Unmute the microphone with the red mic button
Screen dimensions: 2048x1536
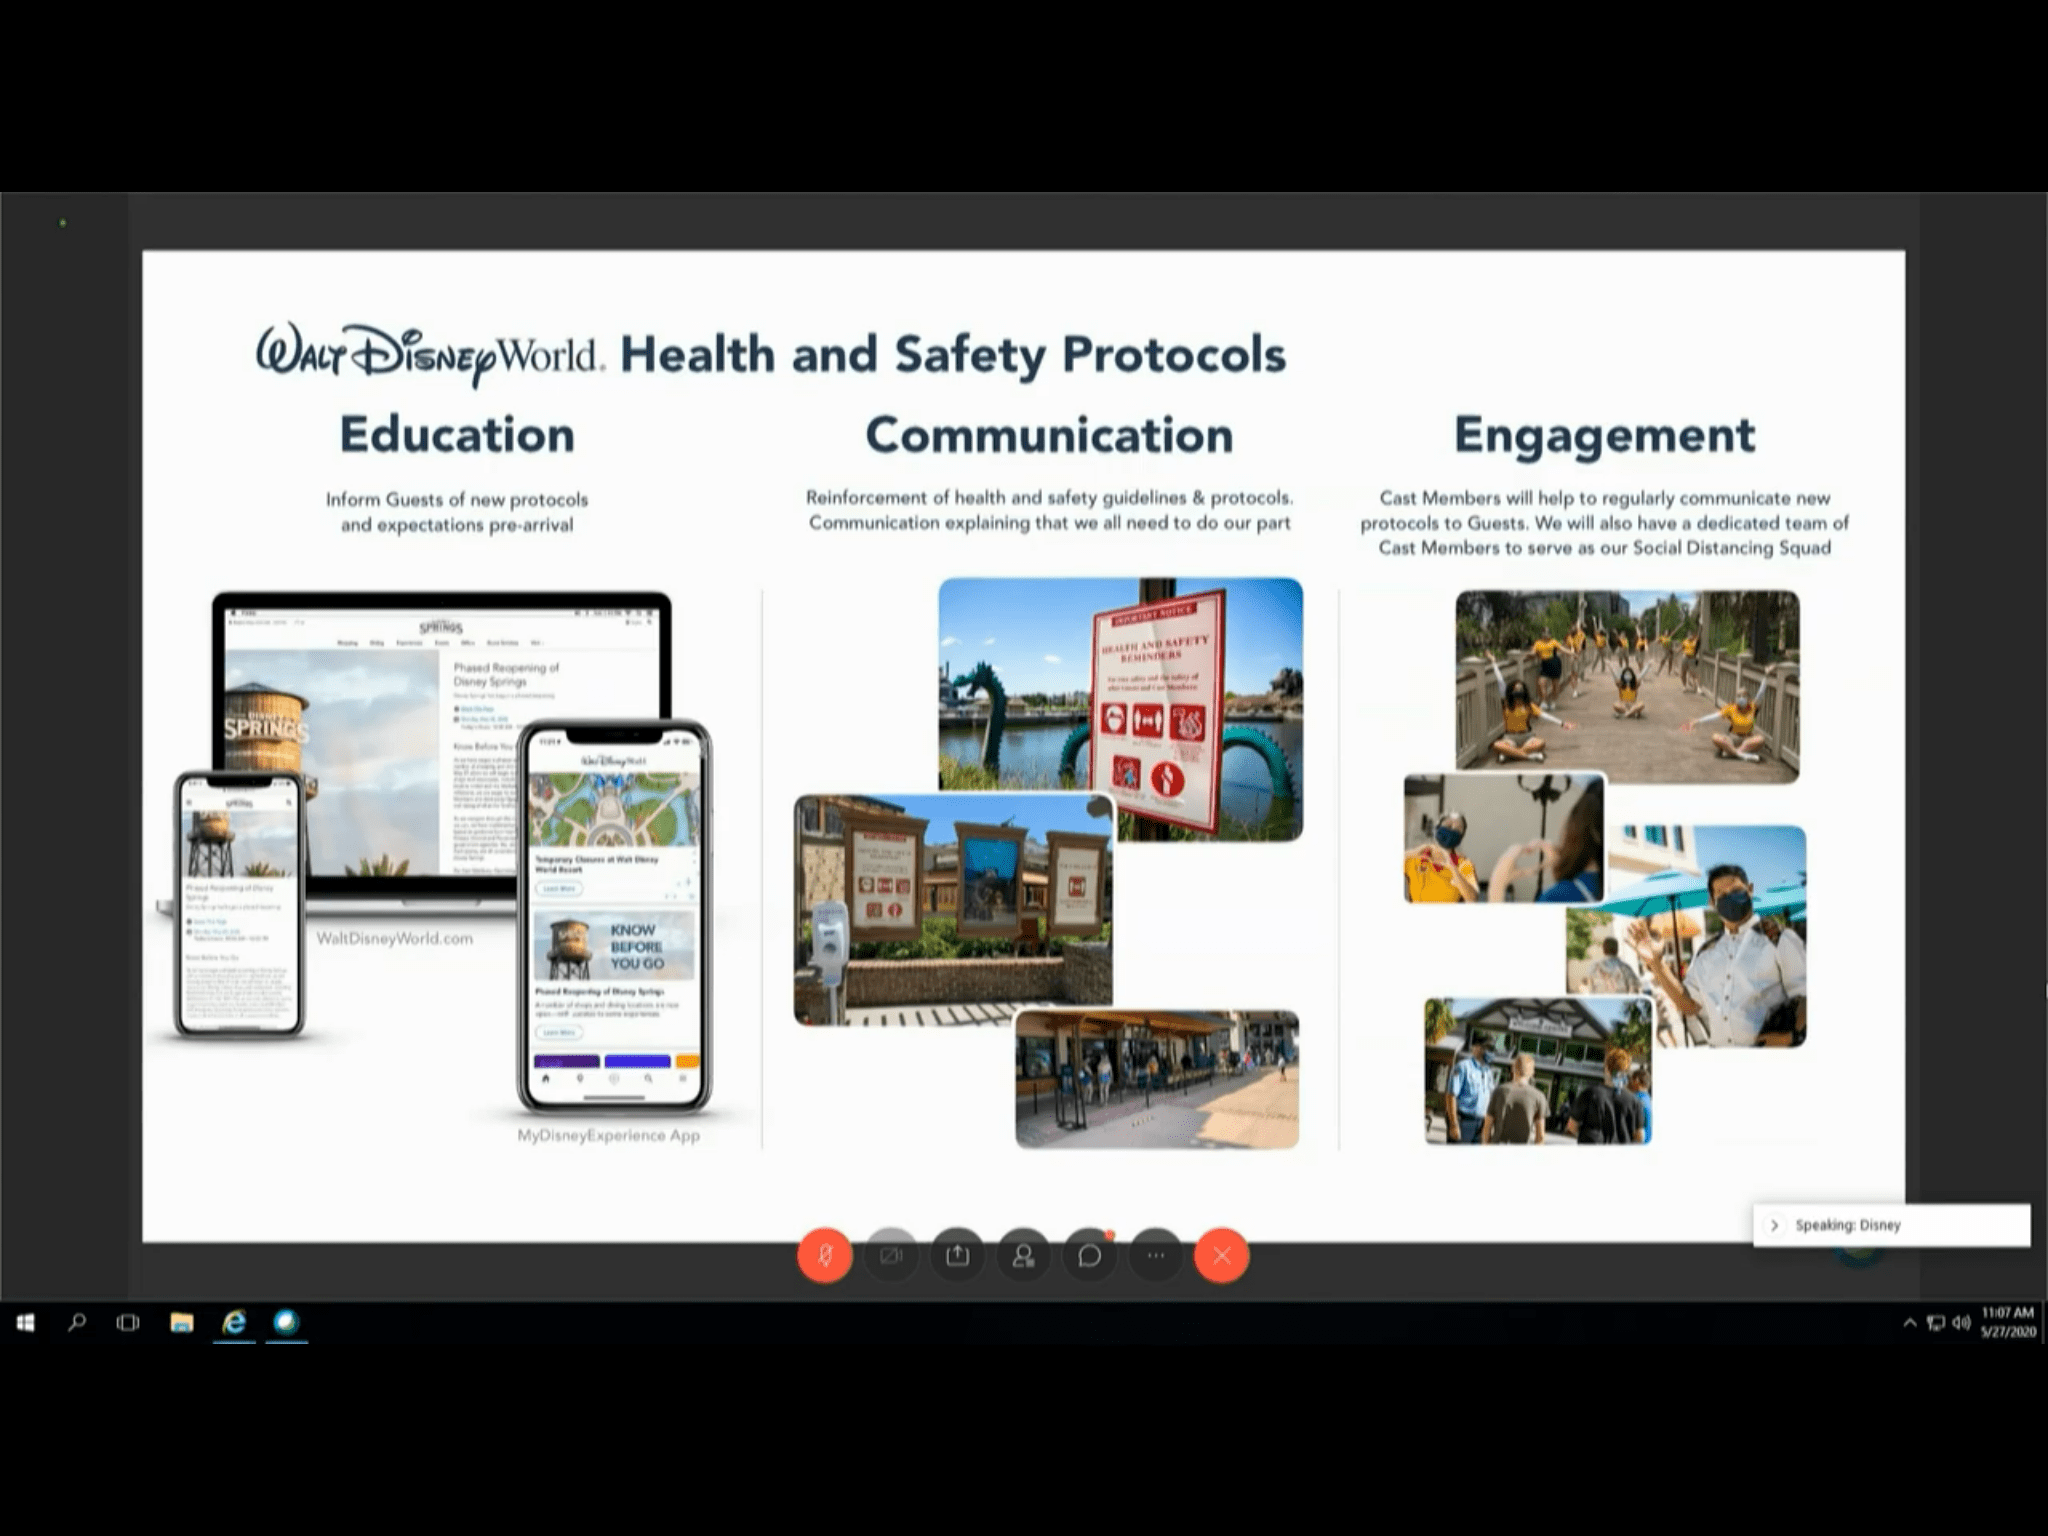click(824, 1255)
